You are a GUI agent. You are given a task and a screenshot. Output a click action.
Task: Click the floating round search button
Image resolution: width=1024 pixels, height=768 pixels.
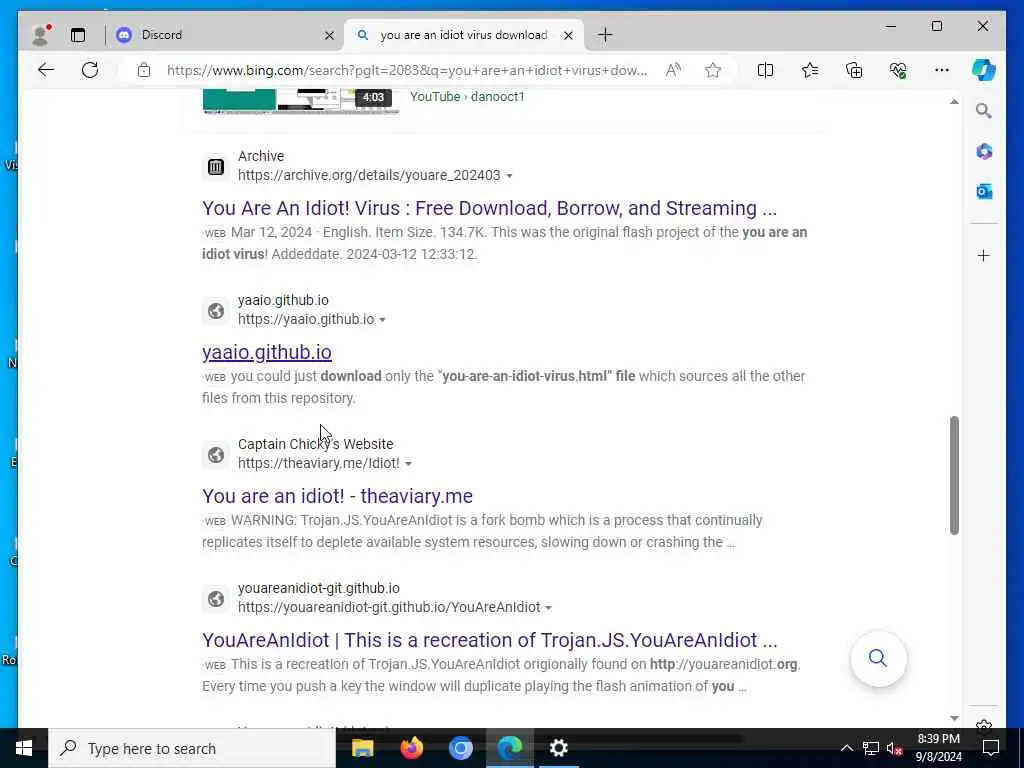tap(878, 658)
